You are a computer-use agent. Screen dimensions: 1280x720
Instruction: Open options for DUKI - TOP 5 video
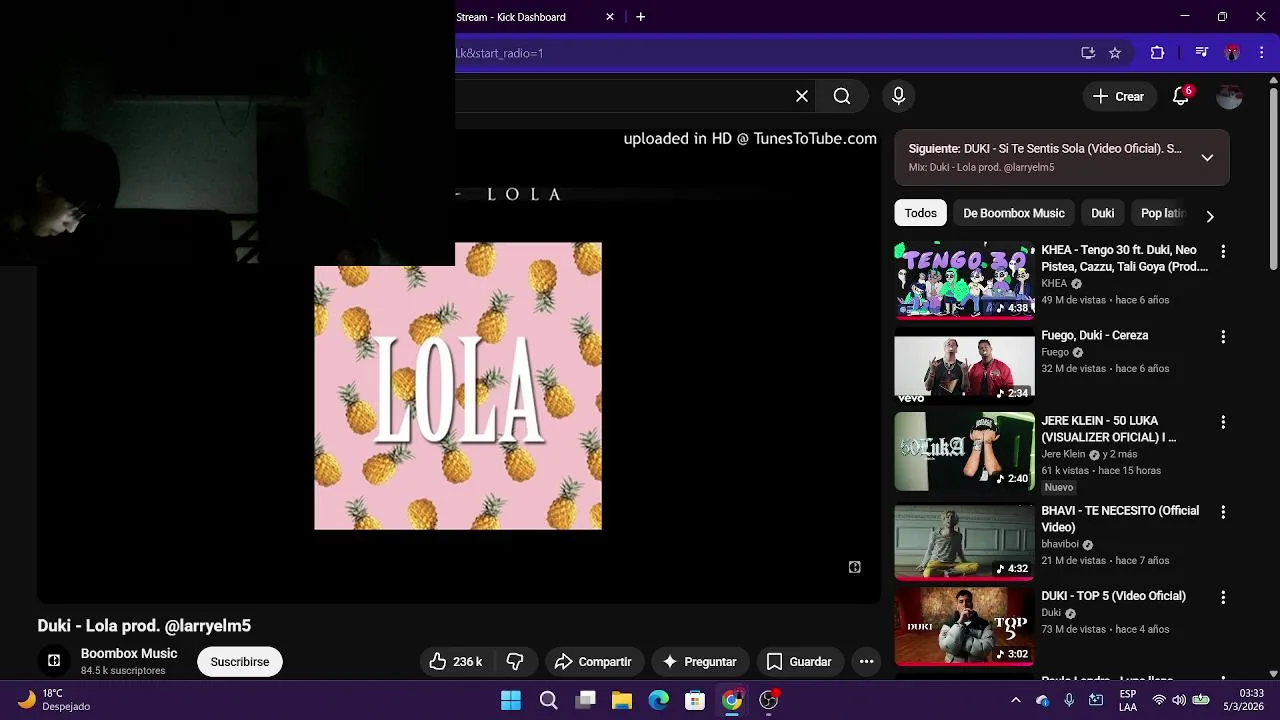1222,597
